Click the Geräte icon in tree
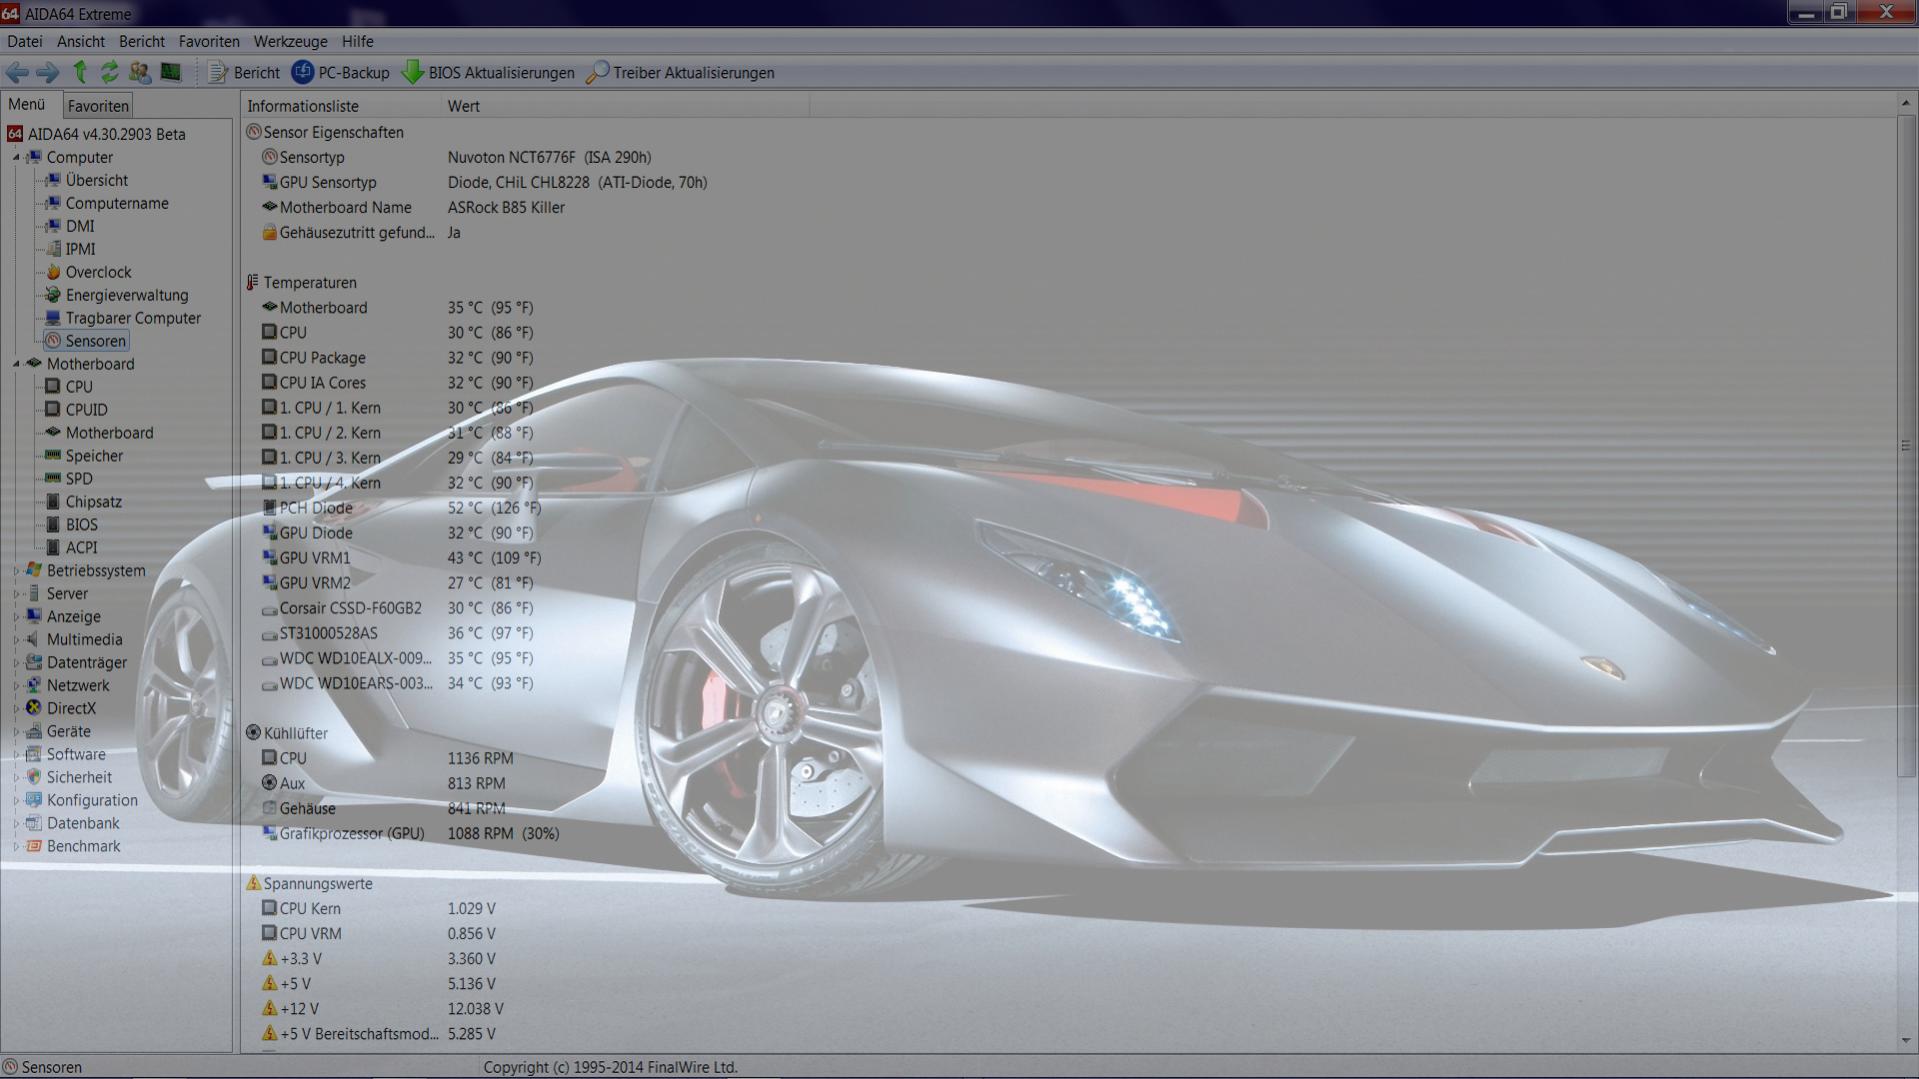1919x1079 pixels. (x=34, y=732)
